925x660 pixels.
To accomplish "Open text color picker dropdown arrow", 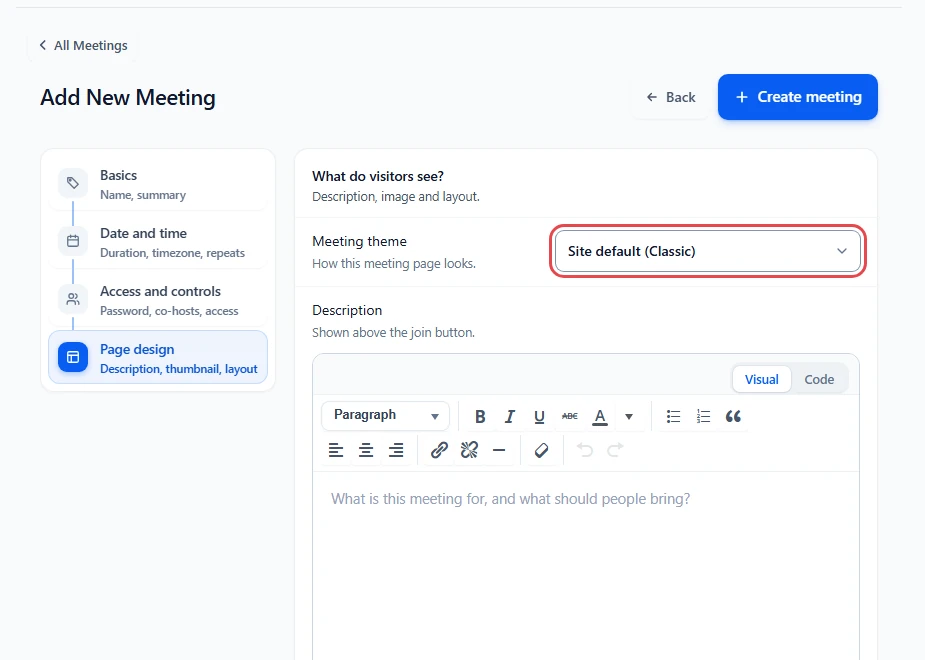I will (629, 416).
